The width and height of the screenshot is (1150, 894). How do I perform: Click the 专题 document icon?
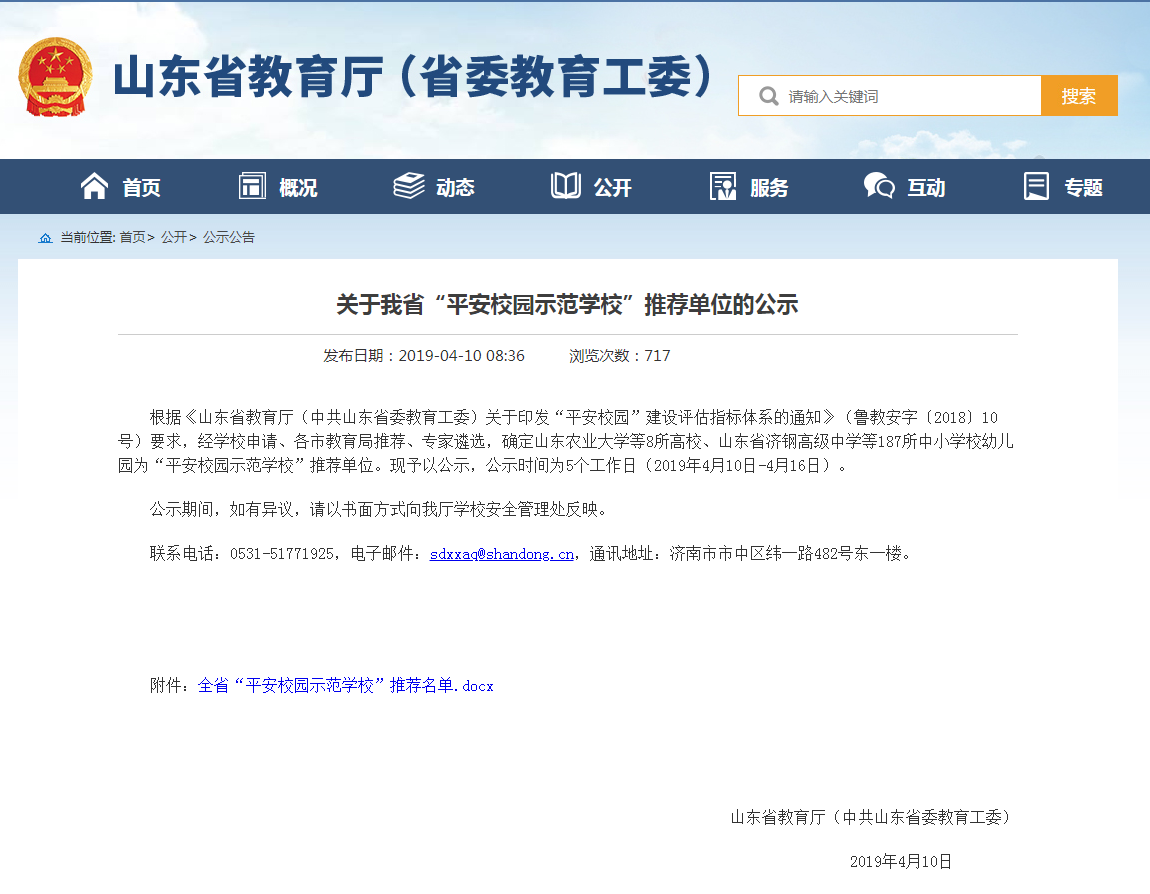click(x=1036, y=186)
